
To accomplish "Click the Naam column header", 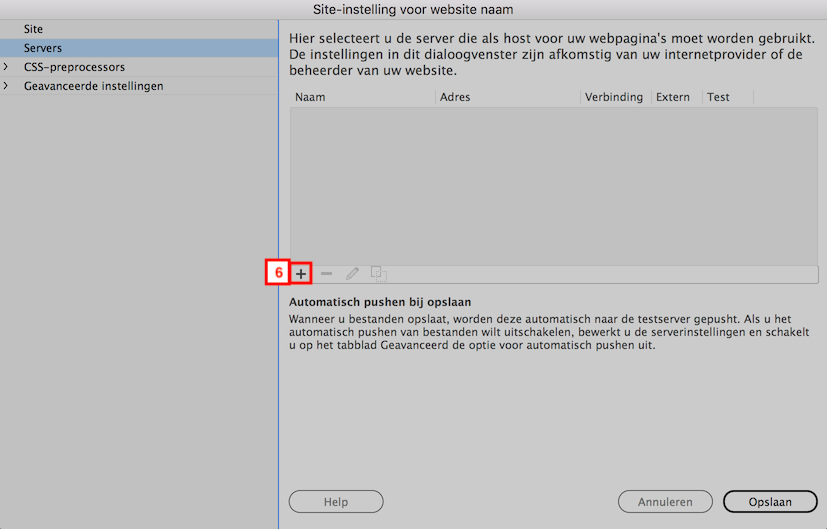I will point(310,97).
